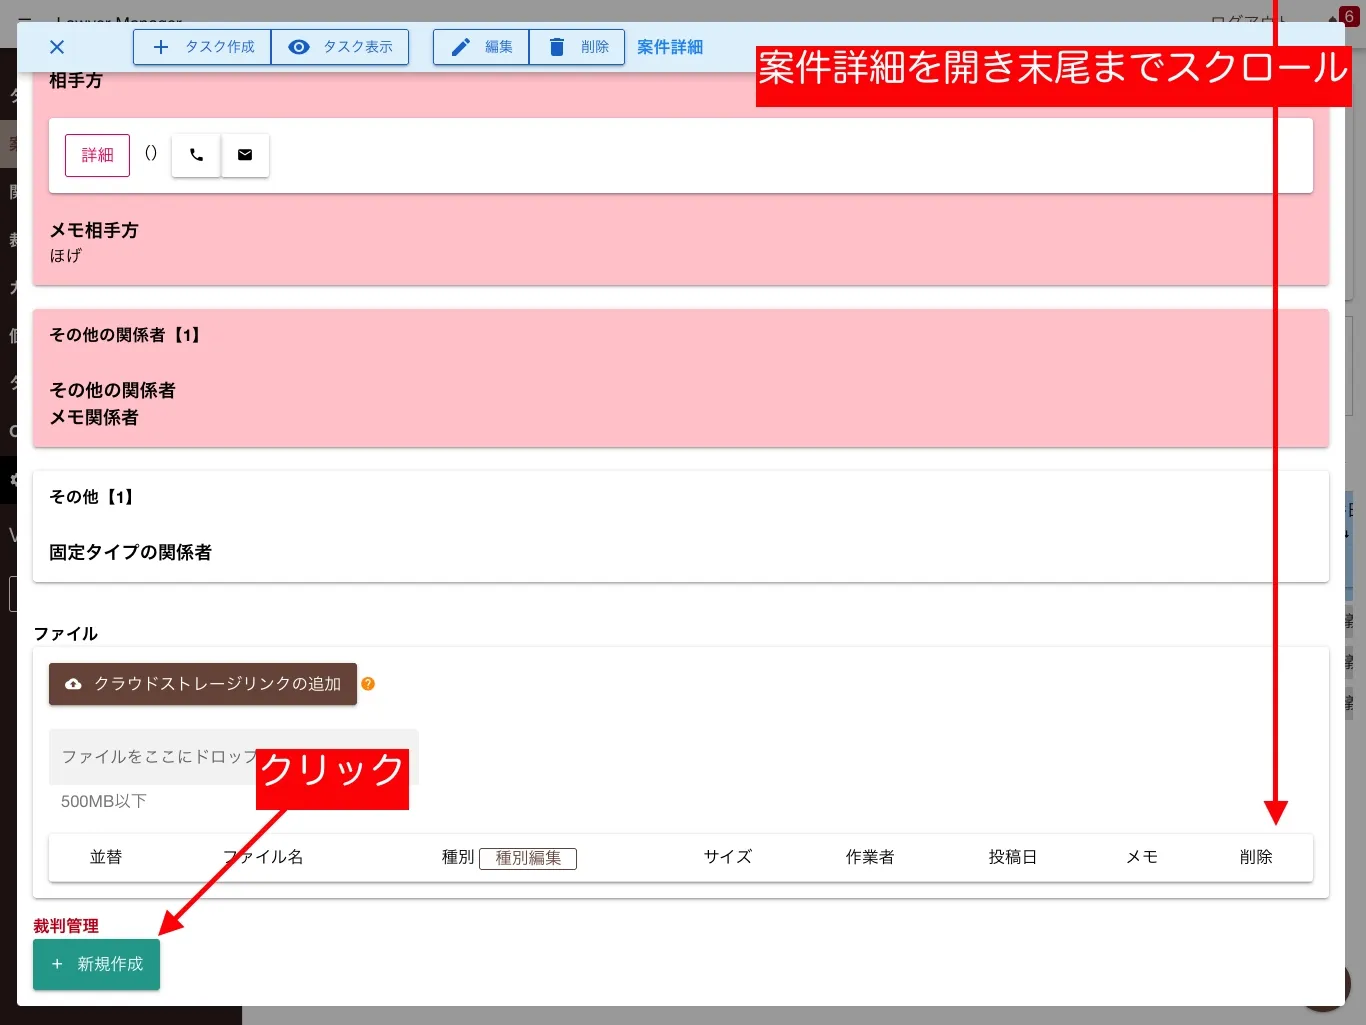Click the 並替 column header
This screenshot has height=1025, width=1366.
tap(106, 857)
